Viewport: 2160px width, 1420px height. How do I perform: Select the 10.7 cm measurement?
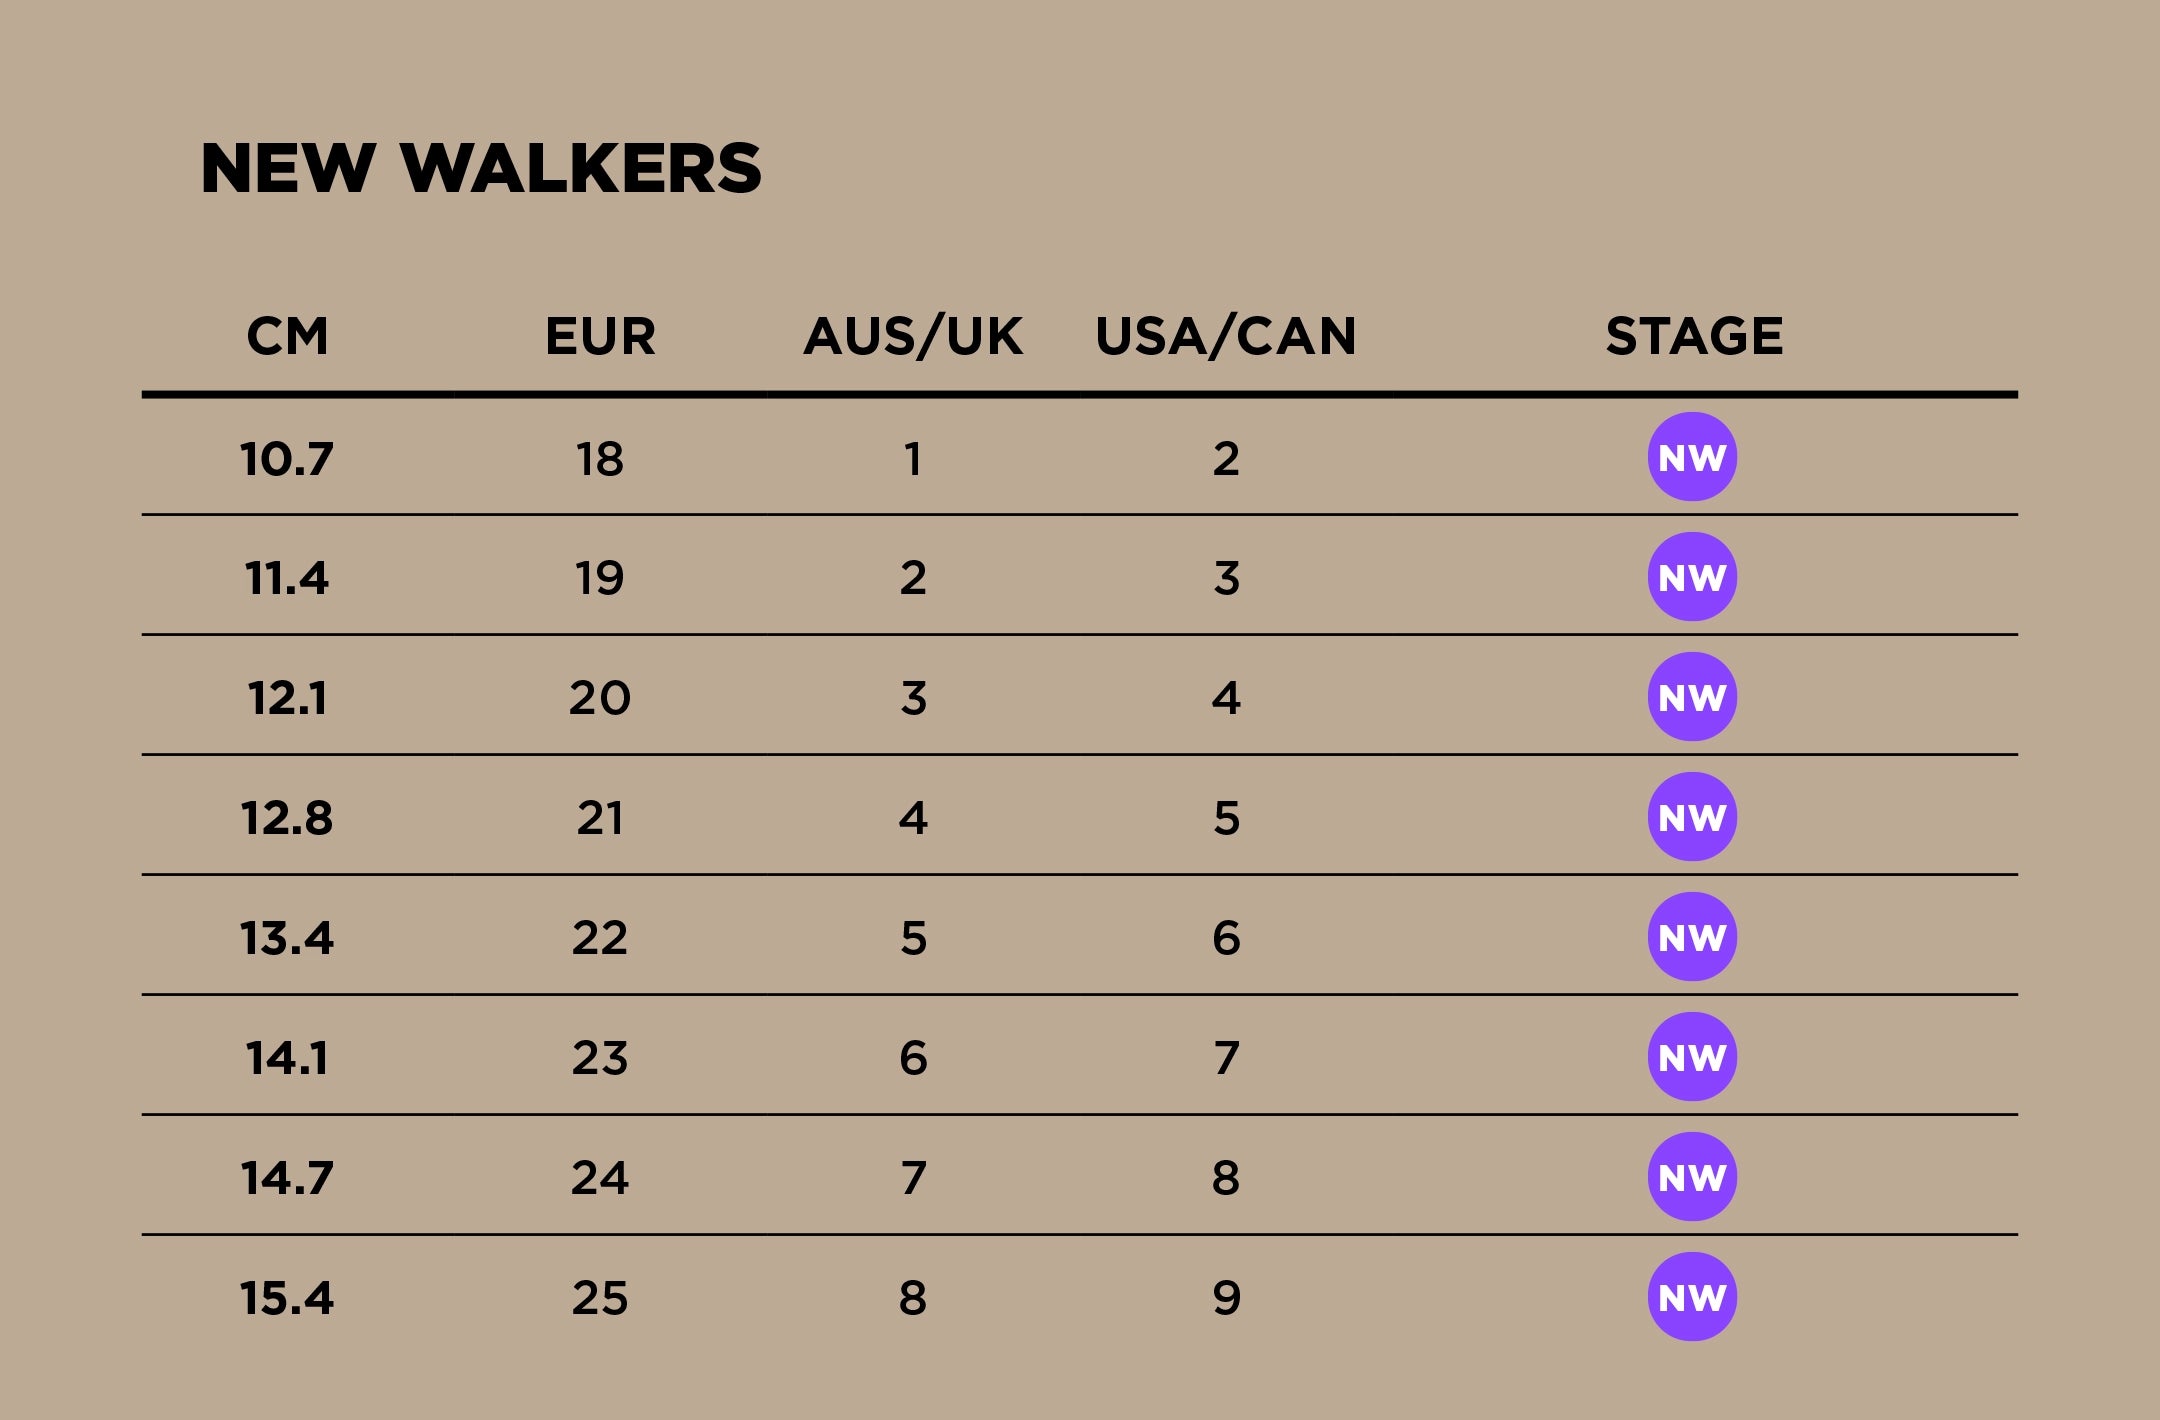[x=287, y=459]
